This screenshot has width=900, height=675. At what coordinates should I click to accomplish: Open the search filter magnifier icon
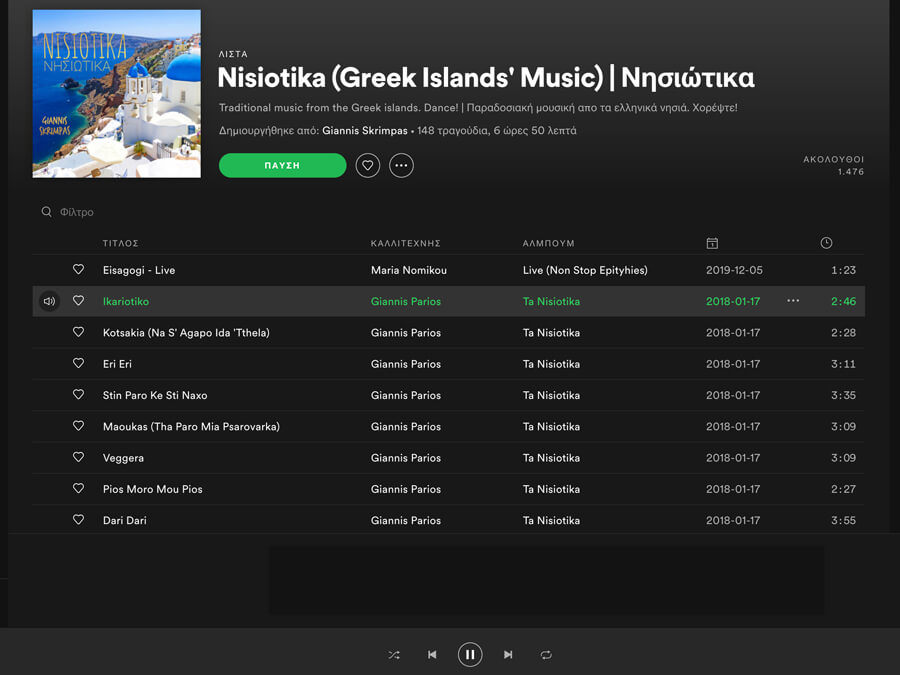coord(46,212)
